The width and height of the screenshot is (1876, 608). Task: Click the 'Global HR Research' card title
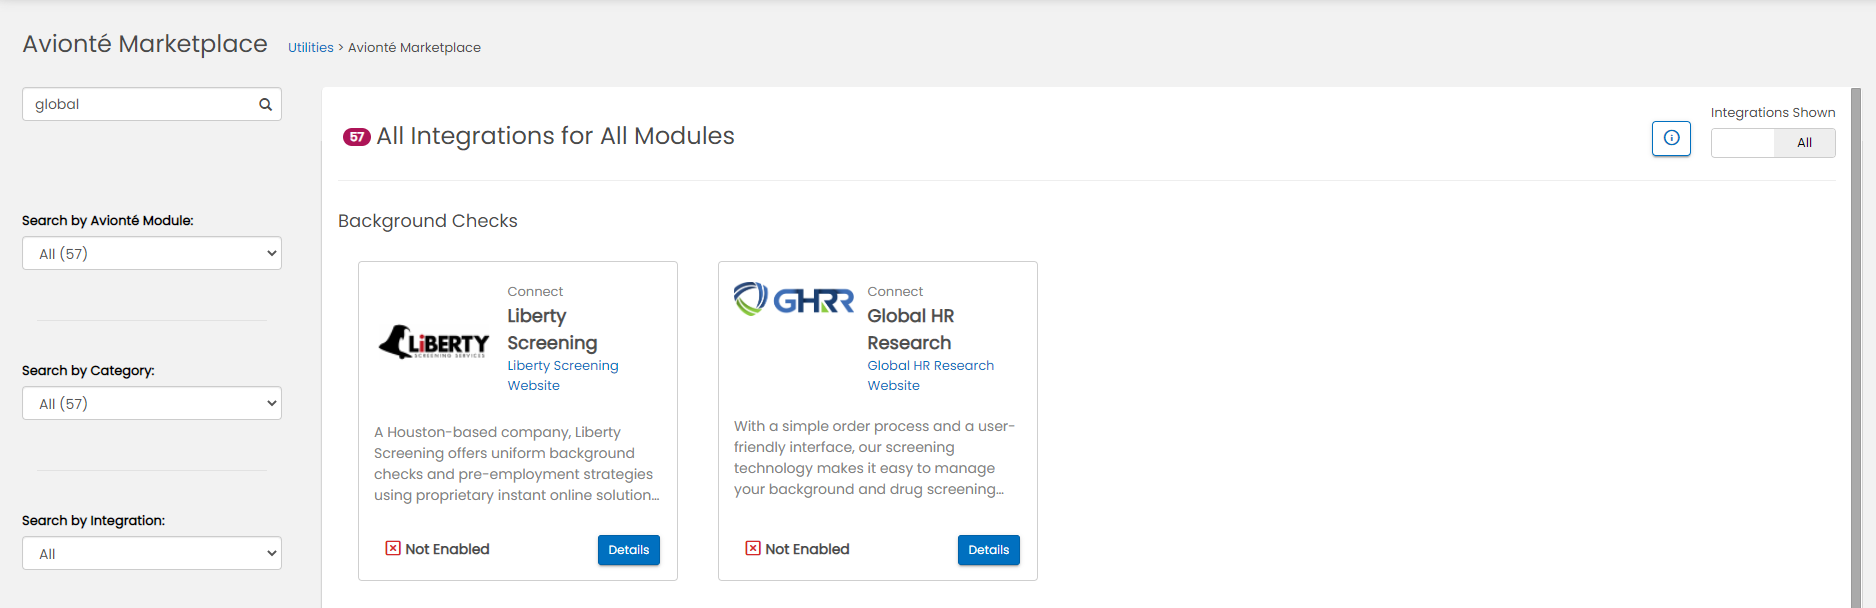coord(911,329)
